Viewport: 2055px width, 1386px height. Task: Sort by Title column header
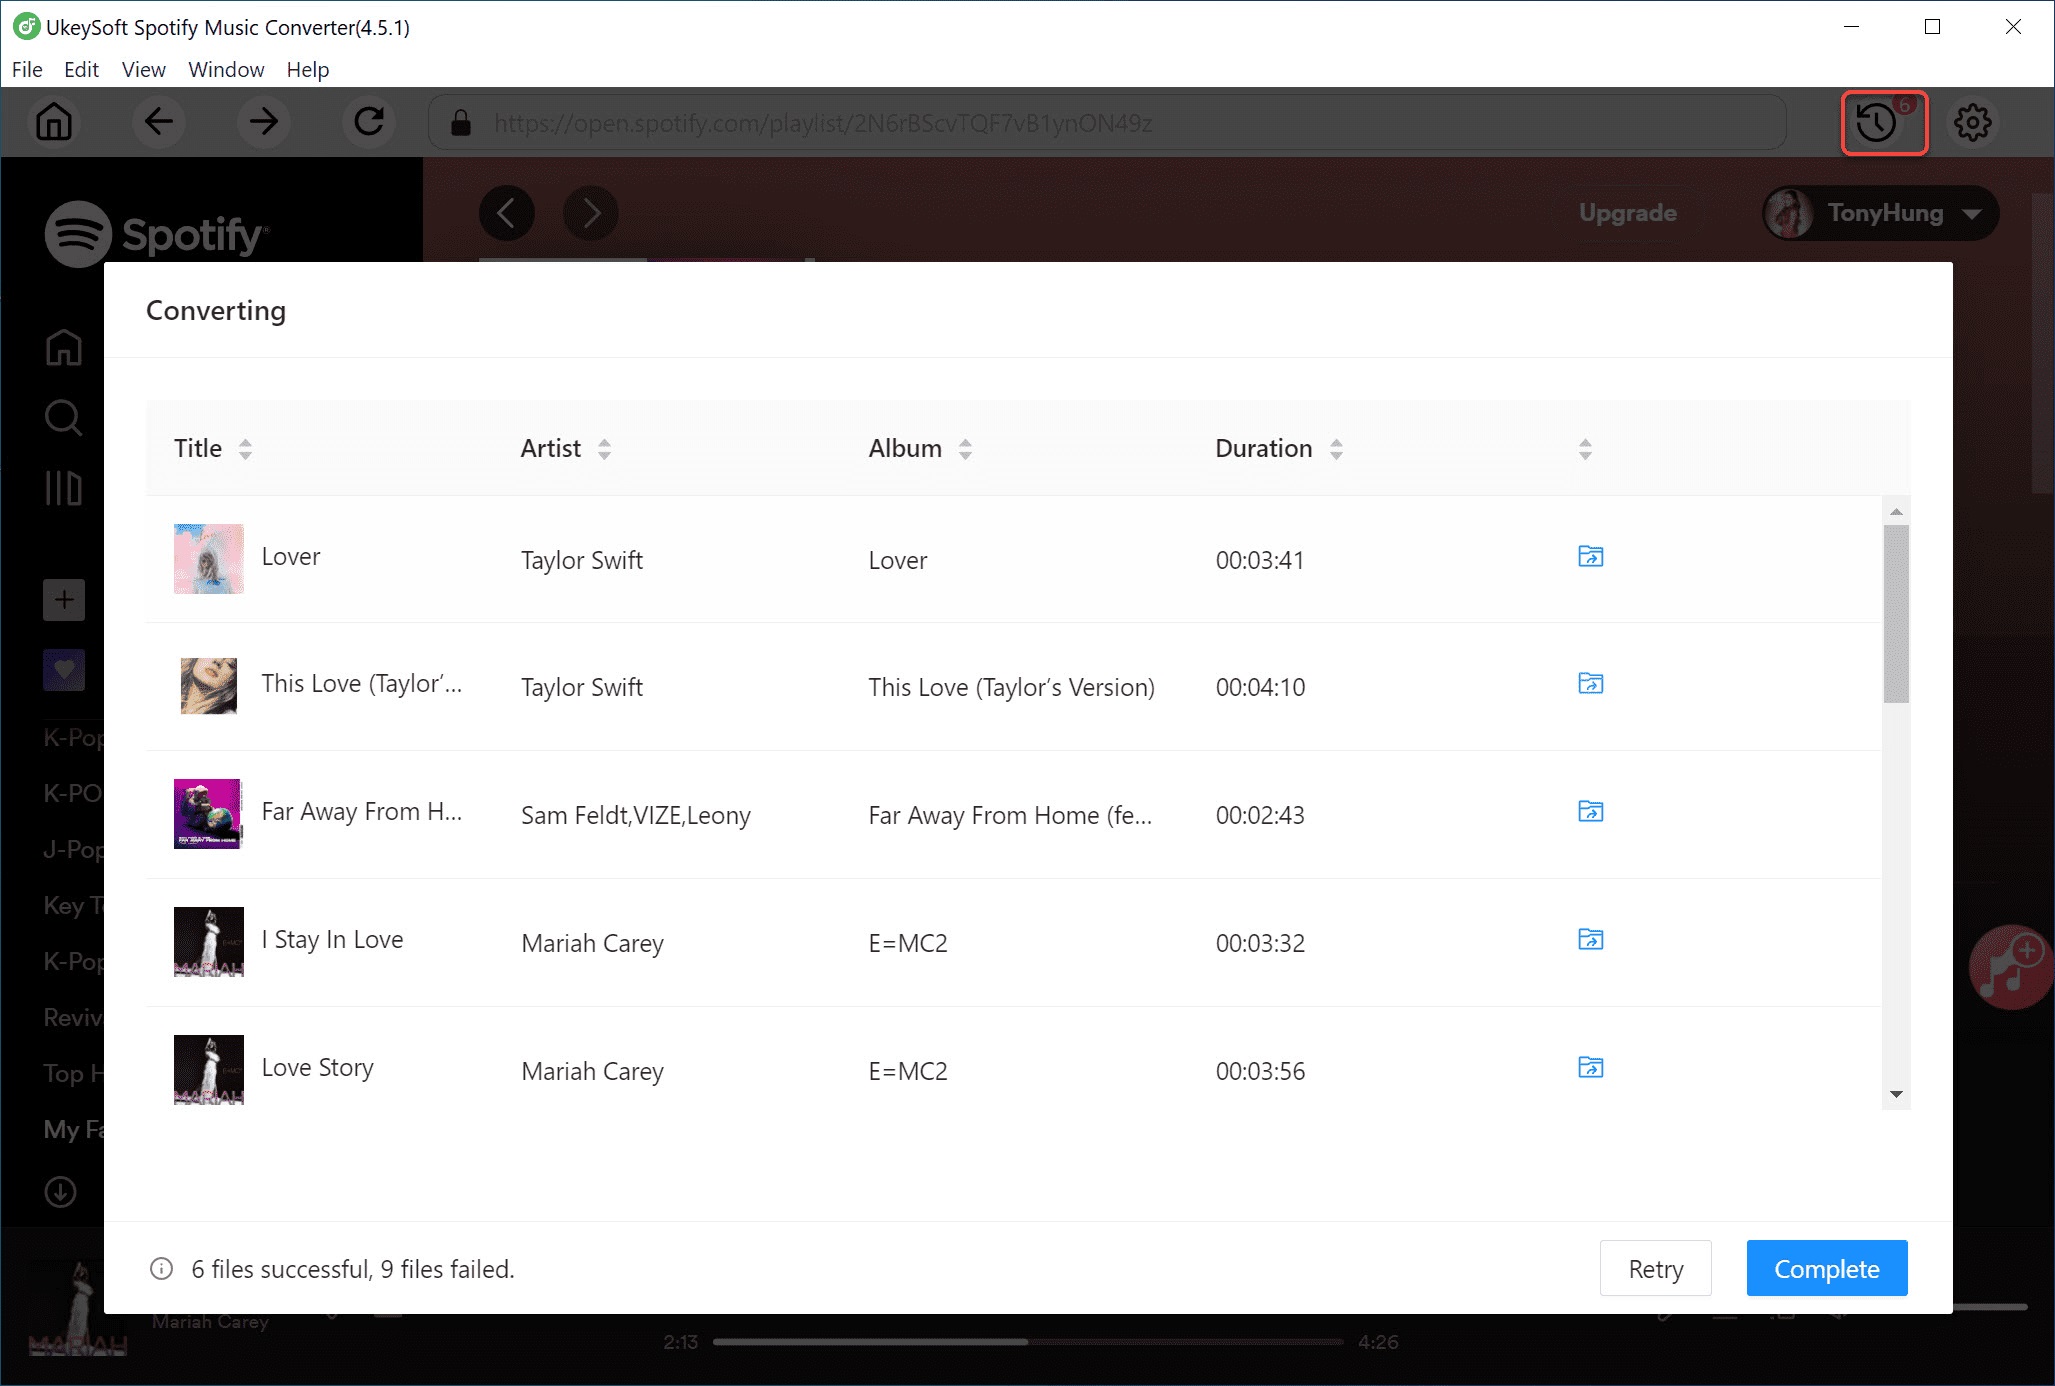pos(212,449)
